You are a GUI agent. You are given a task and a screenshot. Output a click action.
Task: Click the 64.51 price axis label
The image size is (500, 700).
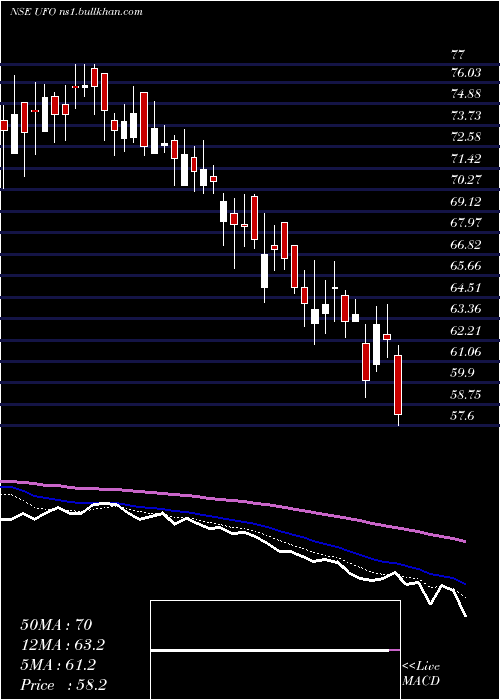(466, 287)
